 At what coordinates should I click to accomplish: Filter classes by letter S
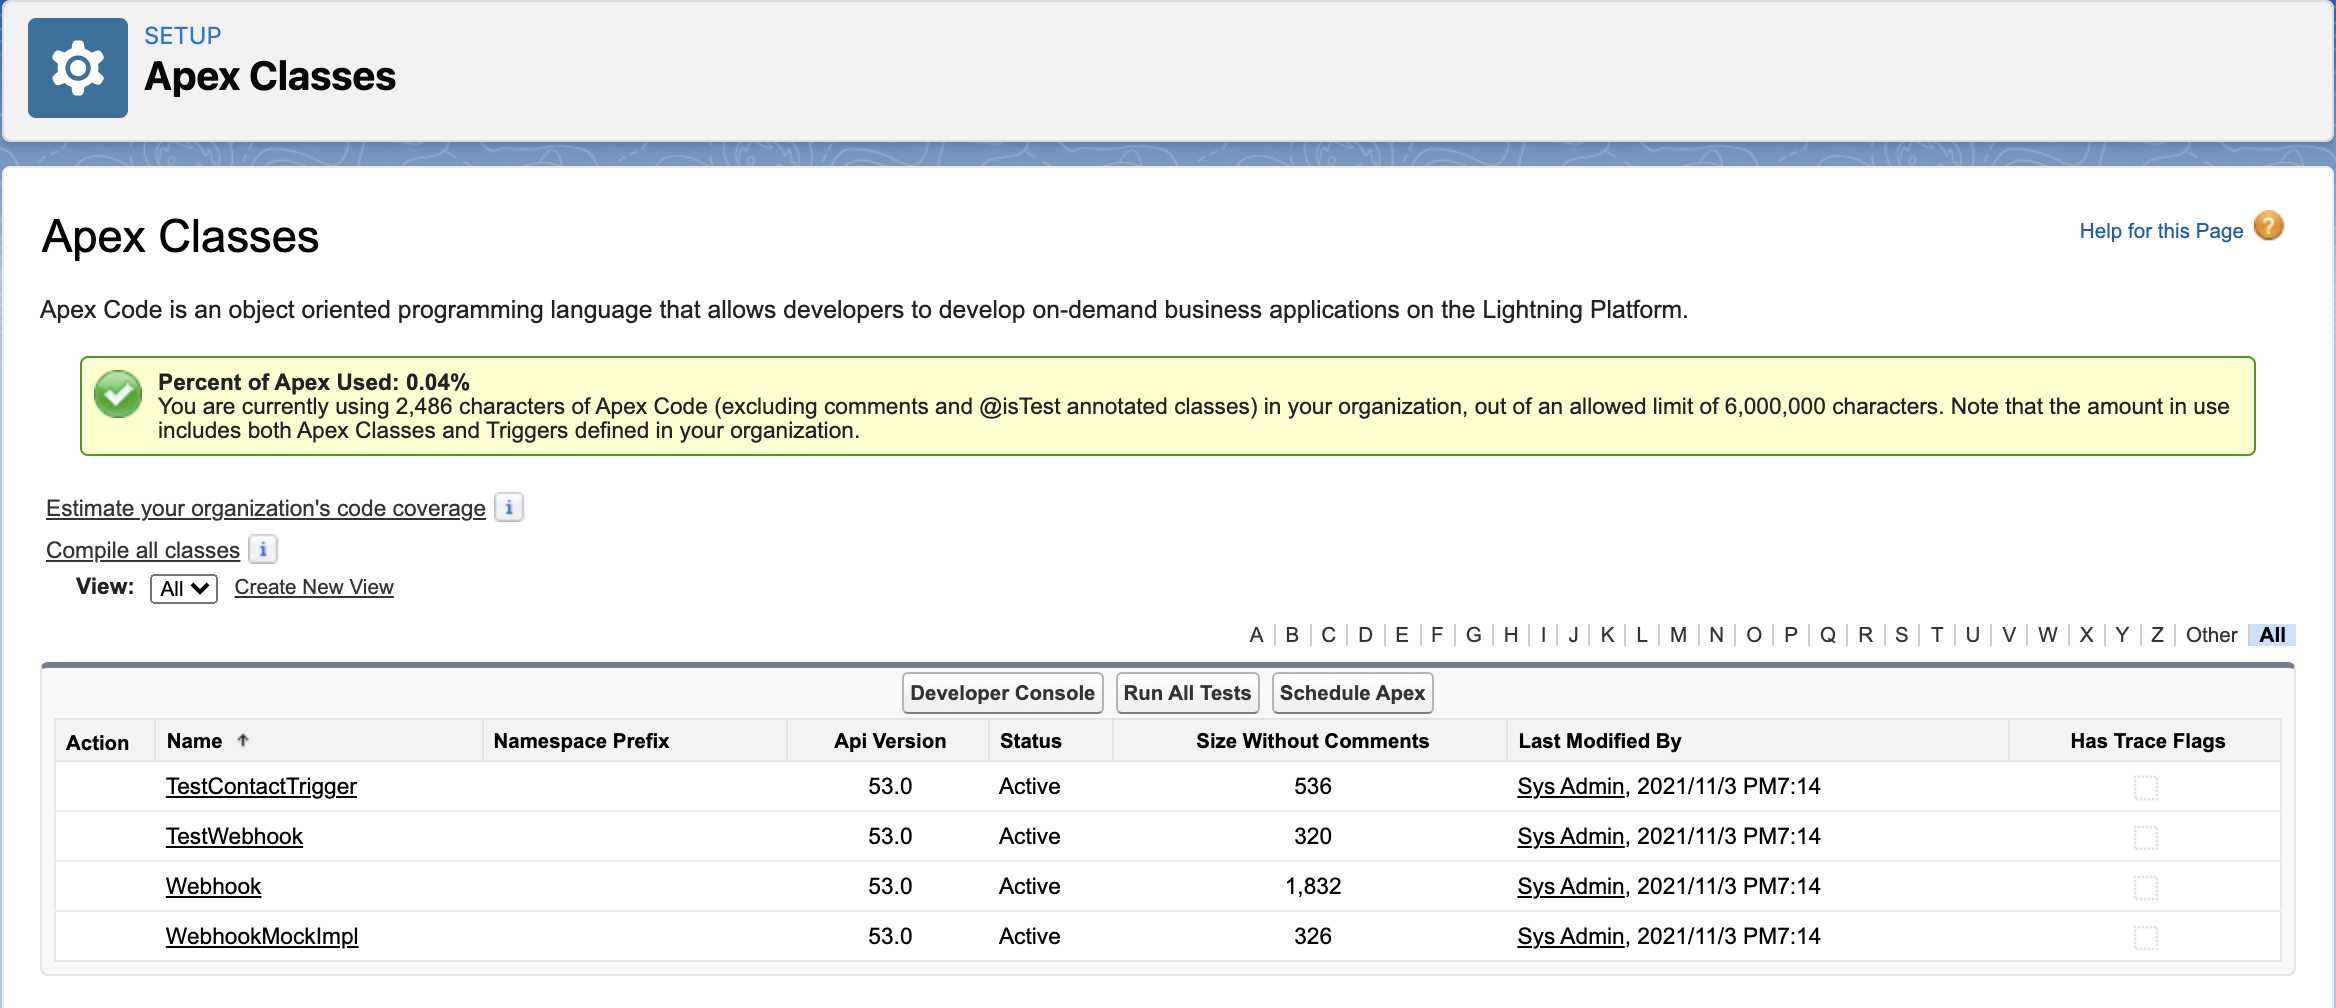[x=1901, y=635]
